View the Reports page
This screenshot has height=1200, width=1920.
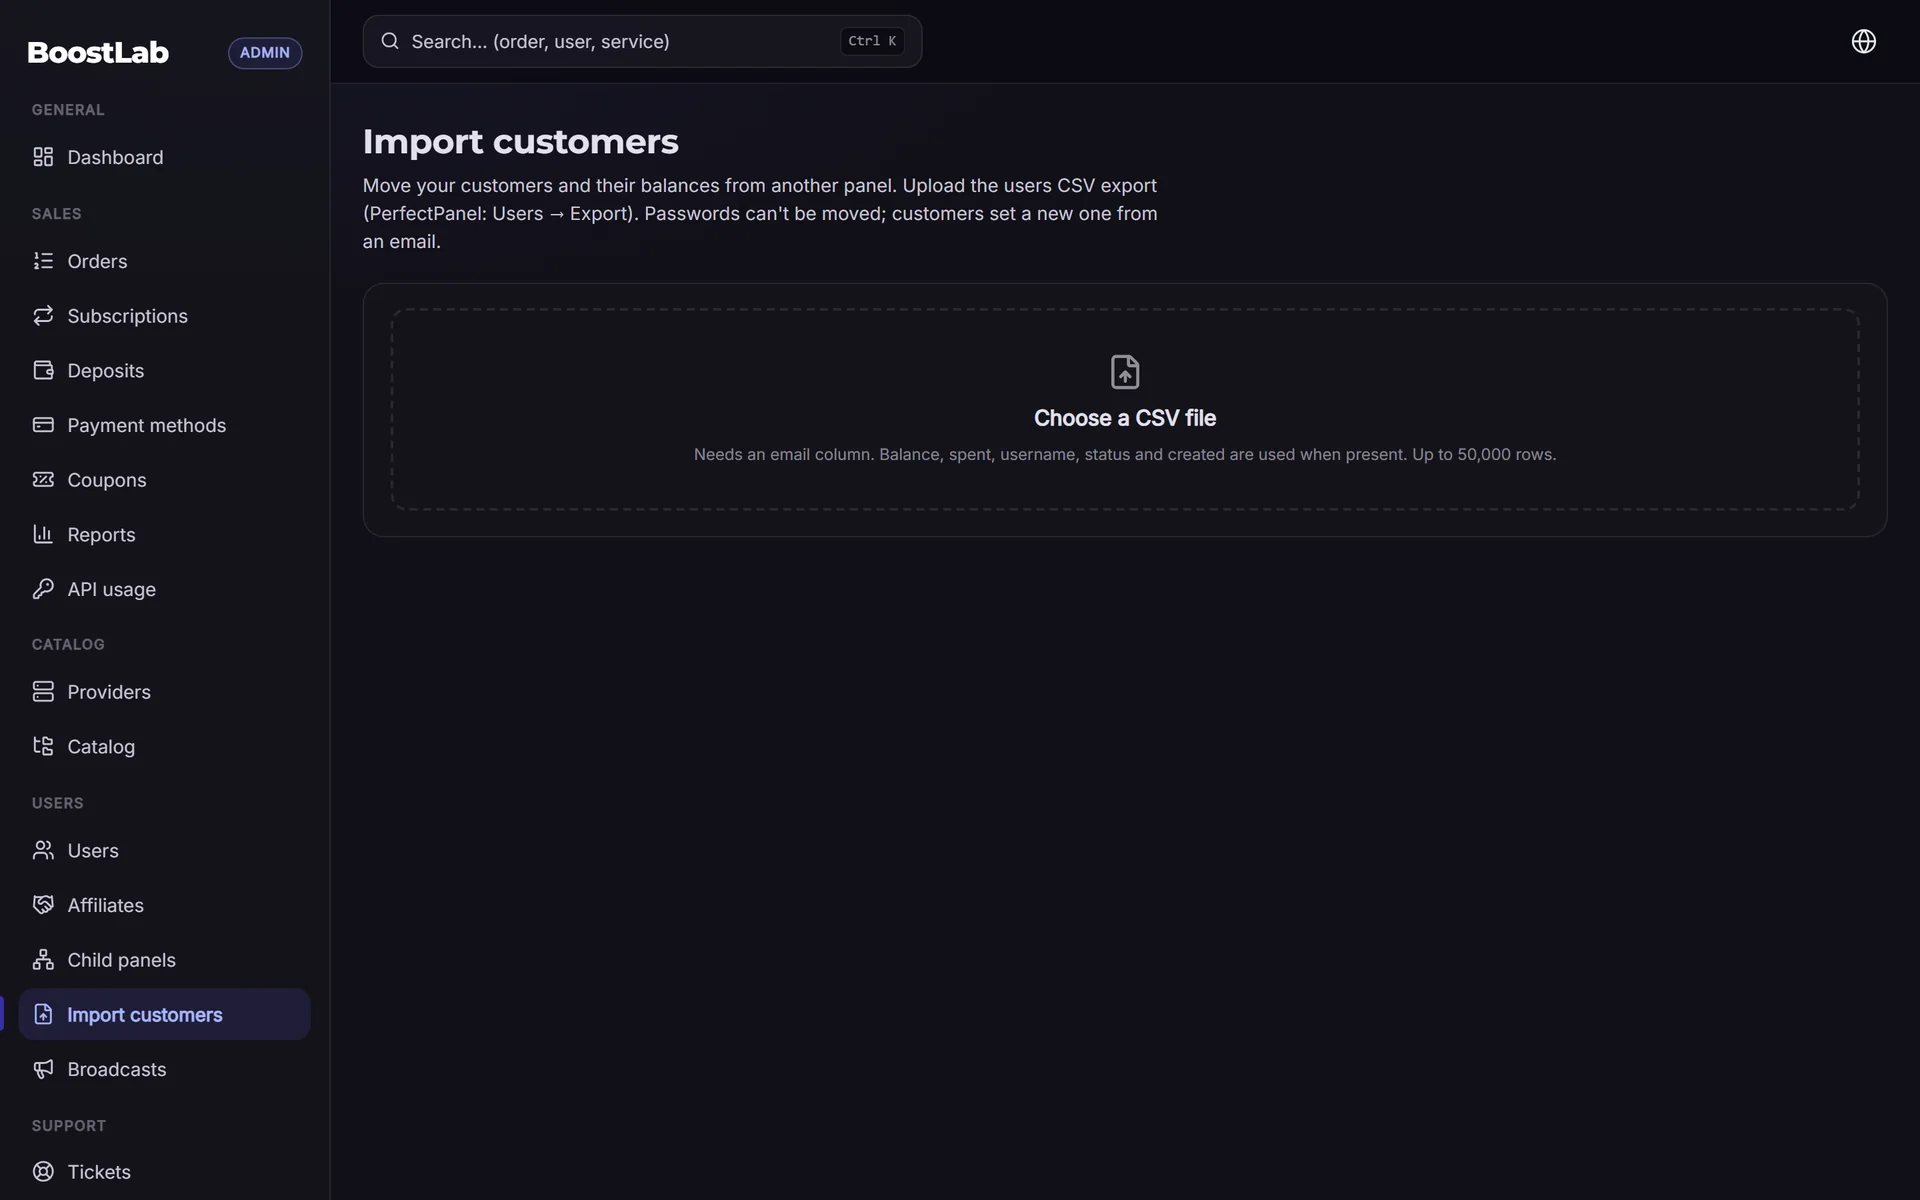tap(165, 534)
